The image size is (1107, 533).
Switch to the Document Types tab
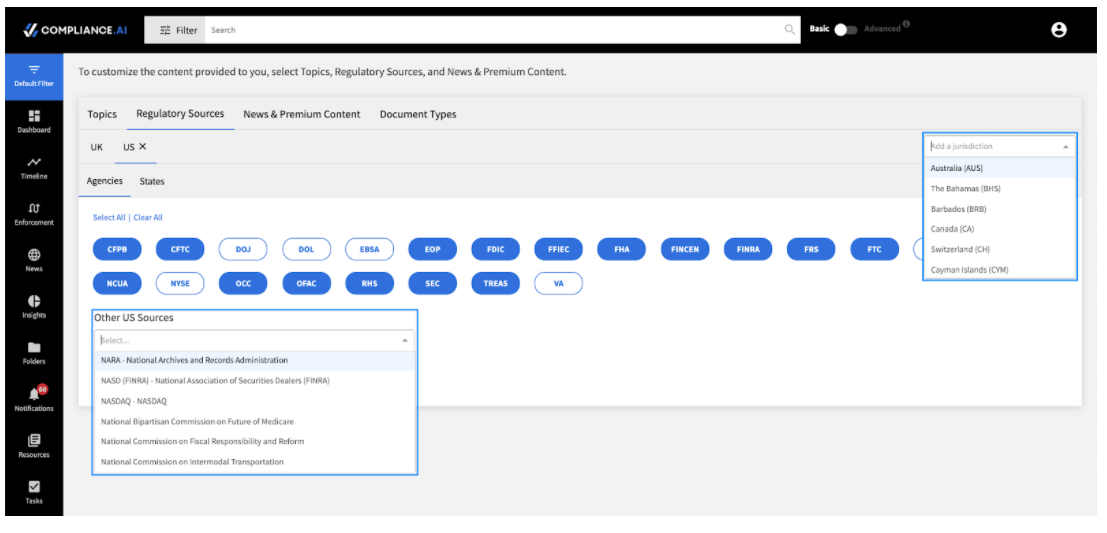418,114
